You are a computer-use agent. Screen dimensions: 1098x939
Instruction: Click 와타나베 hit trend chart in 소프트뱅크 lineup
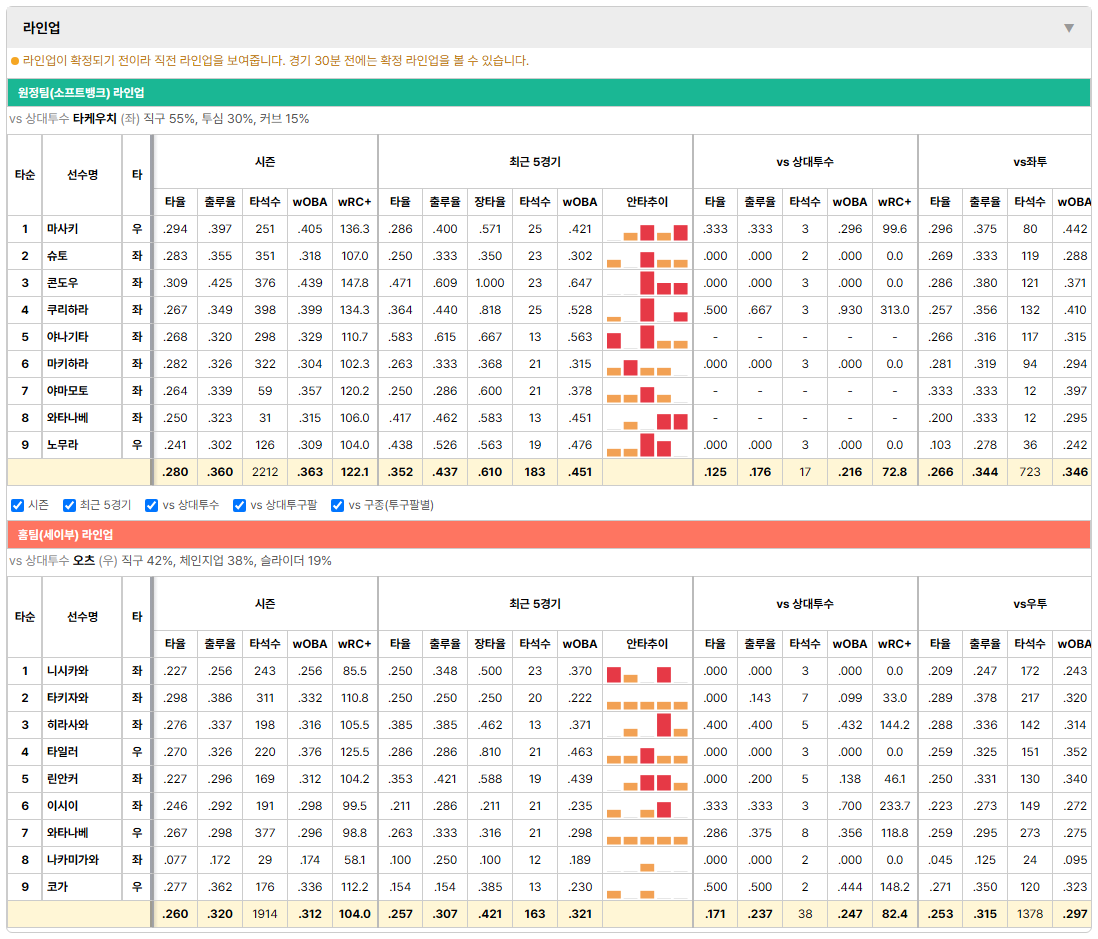647,418
